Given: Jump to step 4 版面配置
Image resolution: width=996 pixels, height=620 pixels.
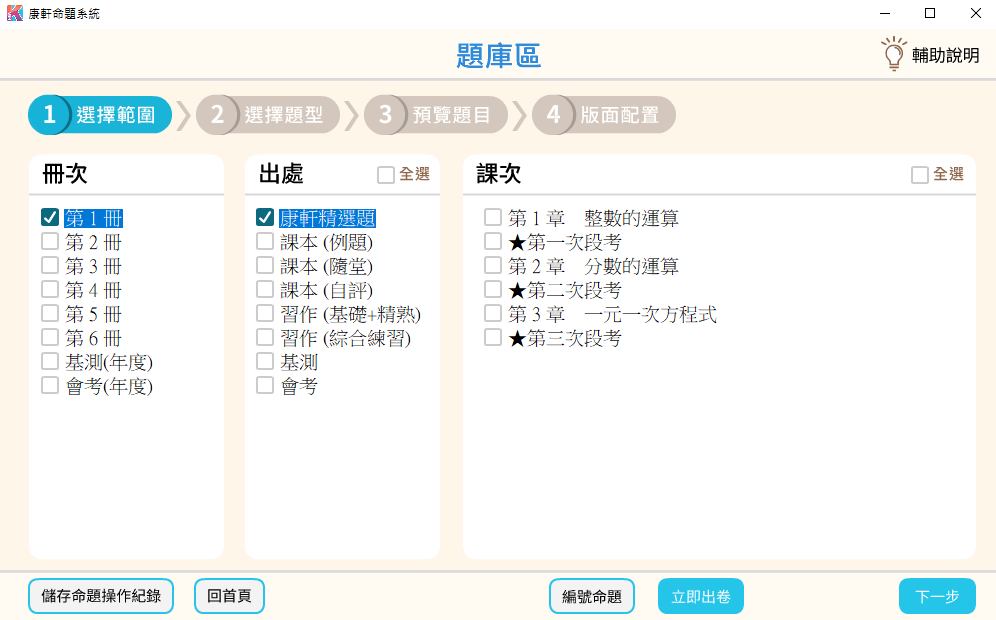Looking at the screenshot, I should tap(604, 115).
